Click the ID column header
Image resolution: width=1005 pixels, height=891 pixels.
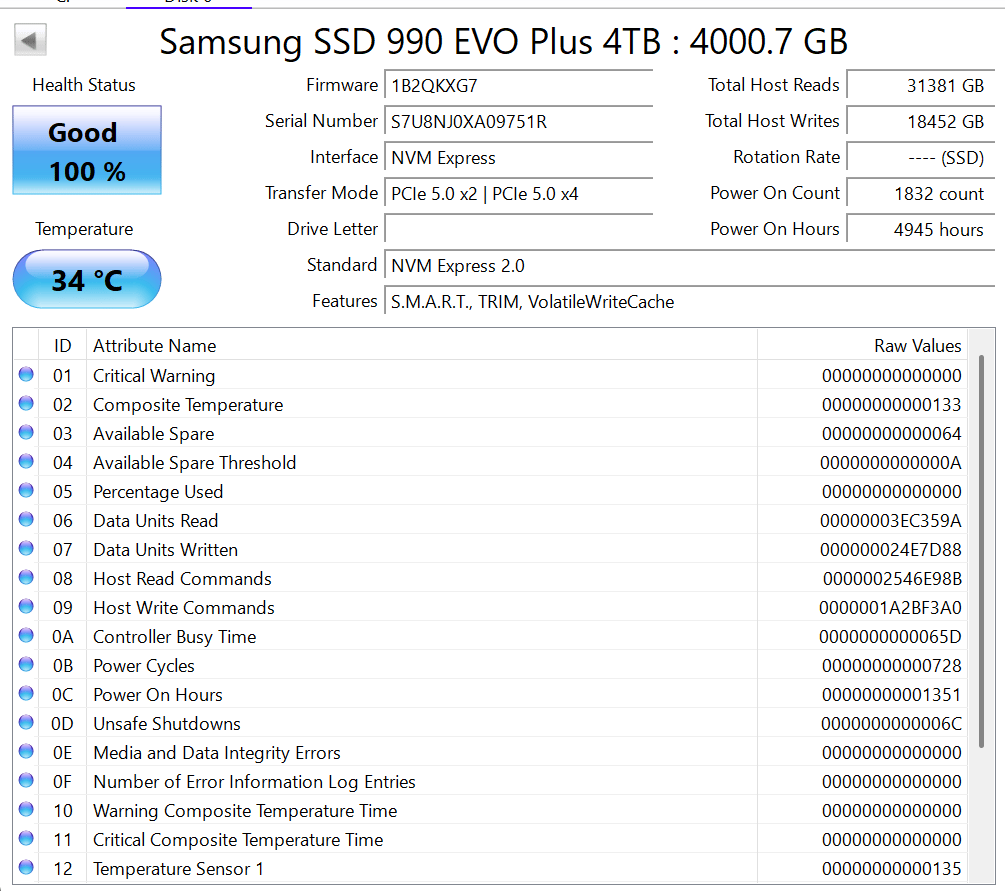pos(62,346)
